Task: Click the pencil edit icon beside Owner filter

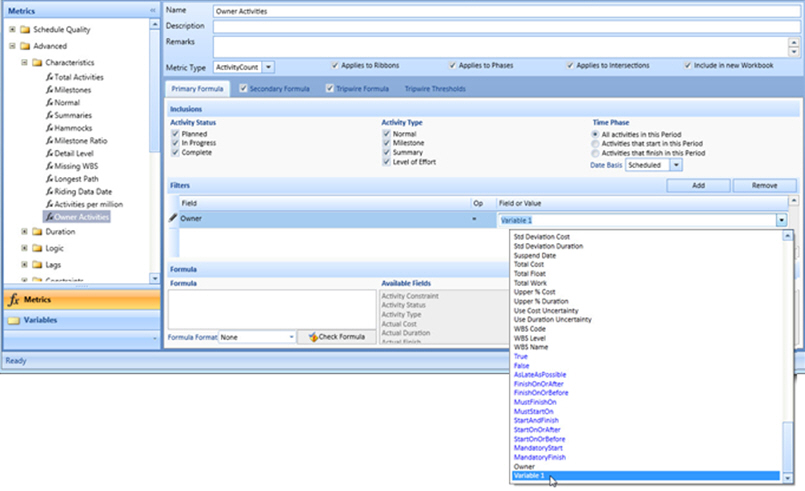Action: (x=173, y=217)
